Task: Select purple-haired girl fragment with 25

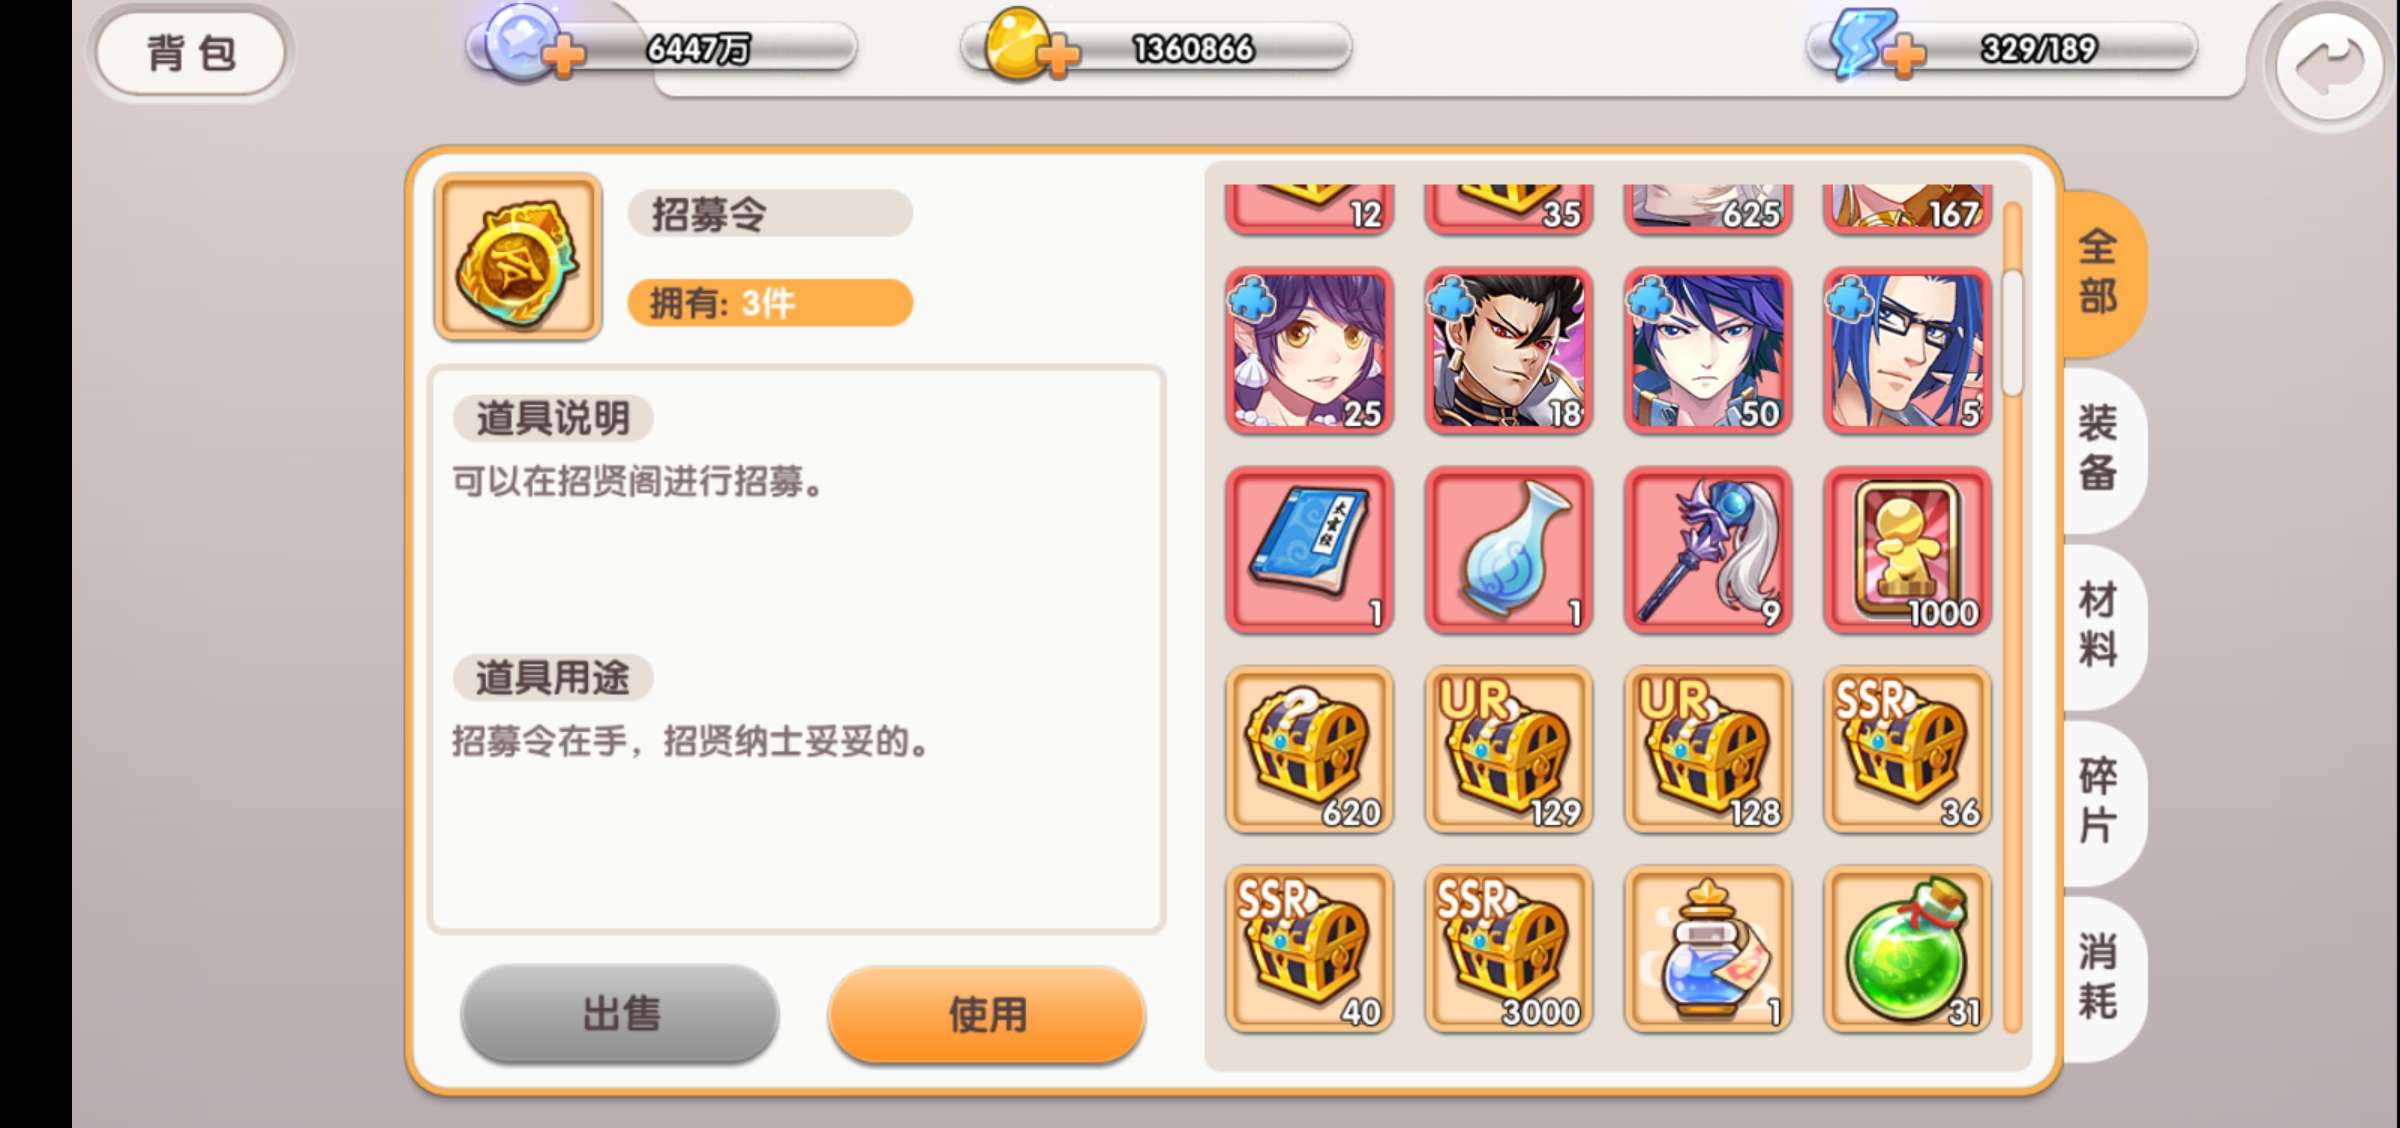Action: [1309, 351]
